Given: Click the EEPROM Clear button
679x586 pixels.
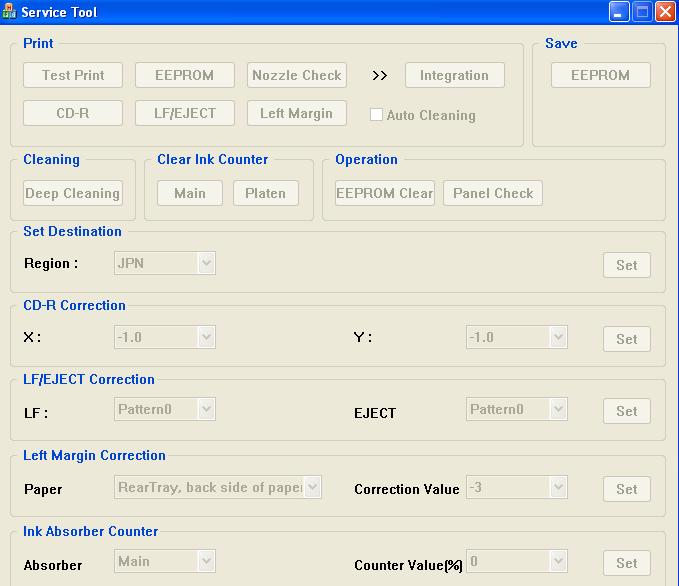Looking at the screenshot, I should point(385,193).
